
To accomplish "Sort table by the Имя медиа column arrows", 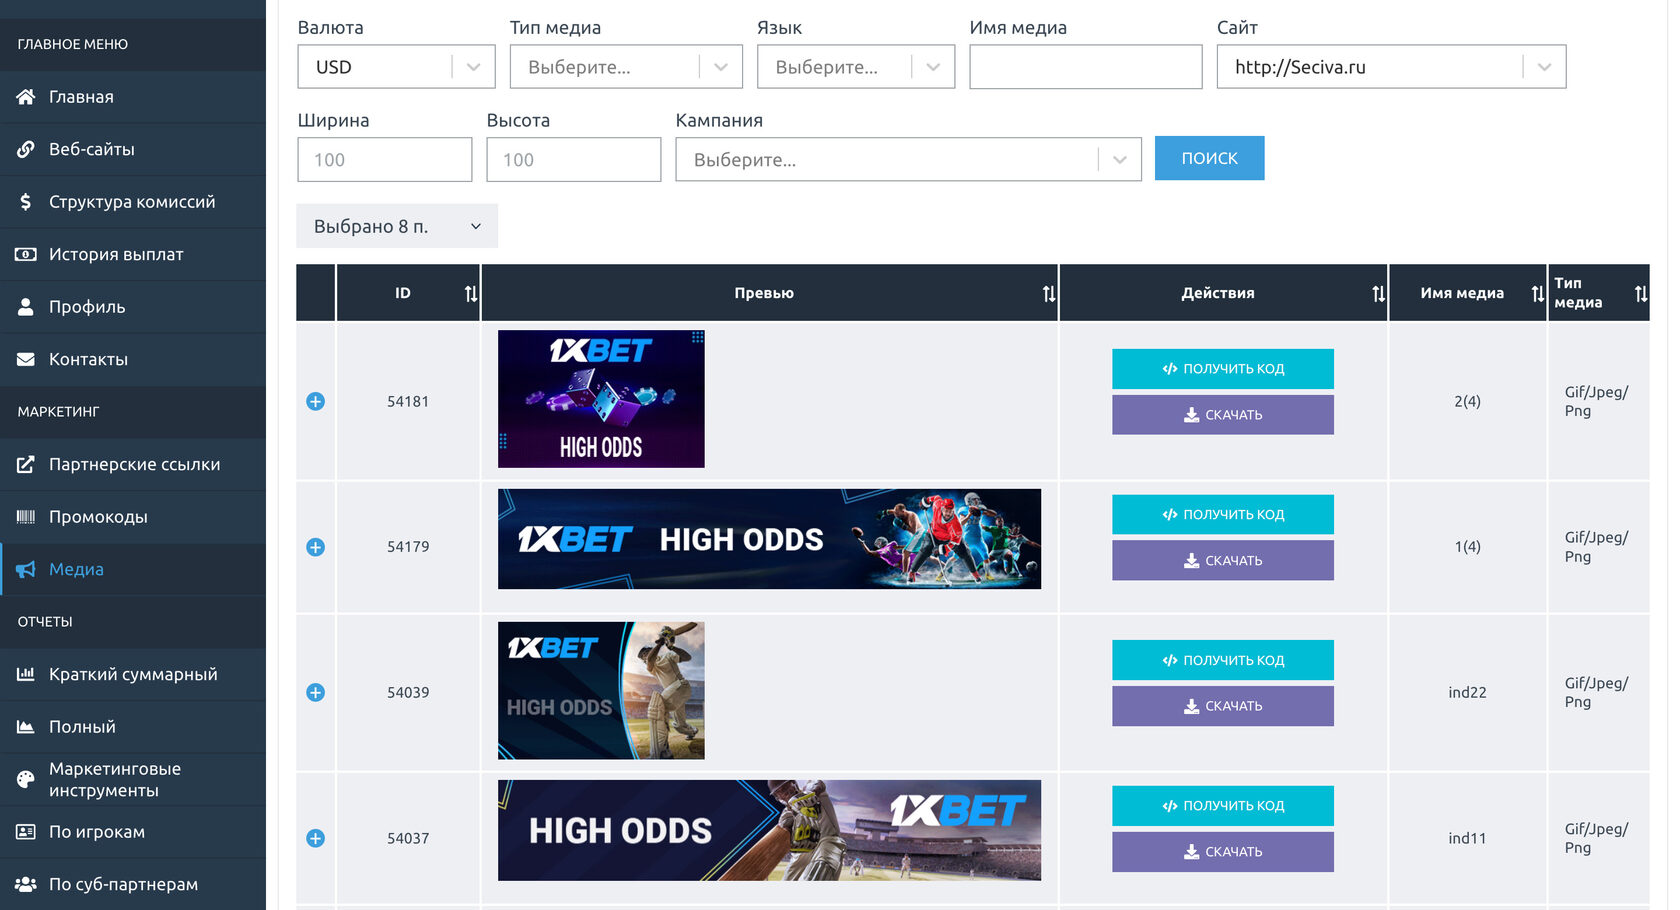I will coord(1538,294).
